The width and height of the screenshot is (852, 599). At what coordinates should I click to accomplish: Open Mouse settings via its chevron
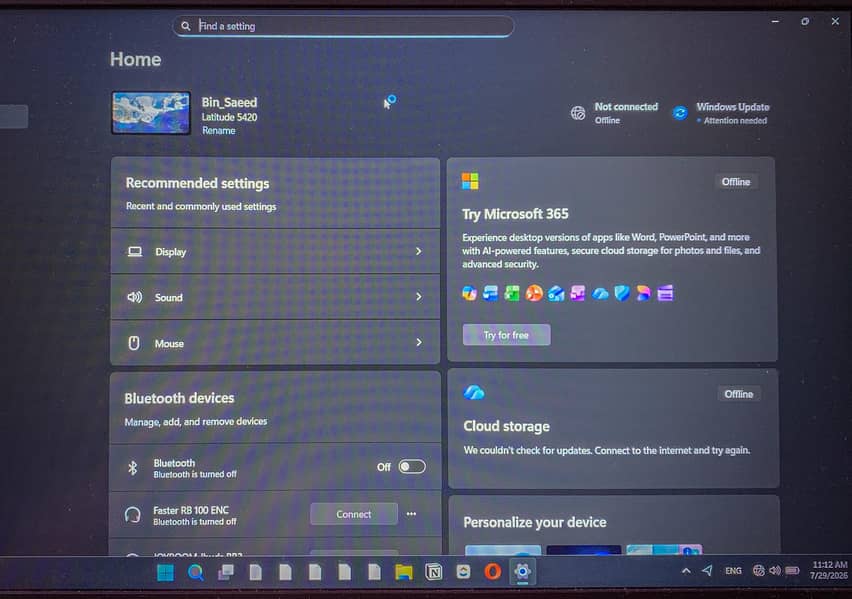(418, 342)
